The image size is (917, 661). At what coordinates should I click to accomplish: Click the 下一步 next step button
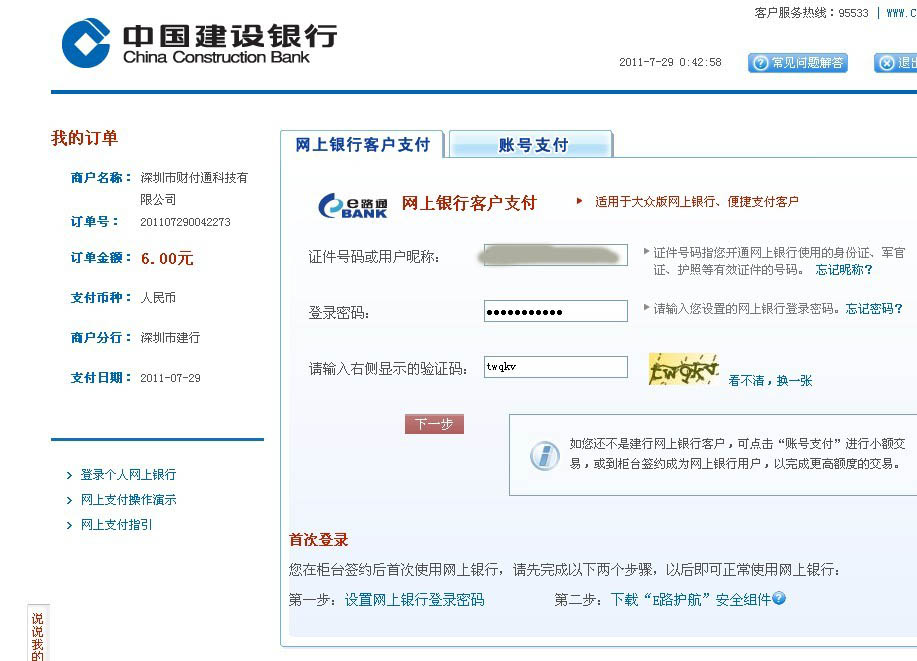click(434, 424)
